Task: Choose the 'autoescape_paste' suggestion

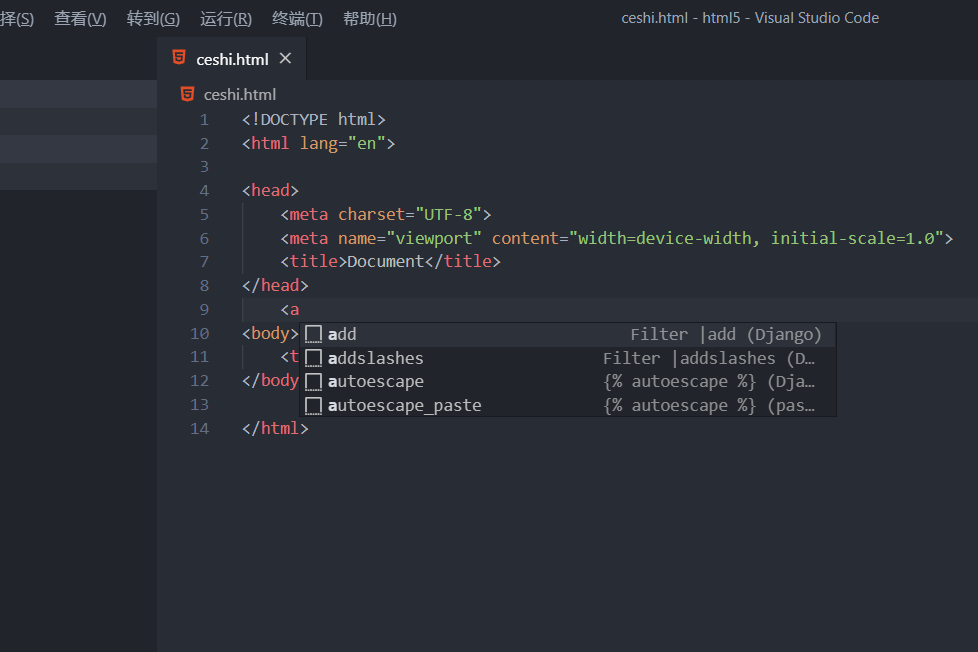Action: pos(568,405)
